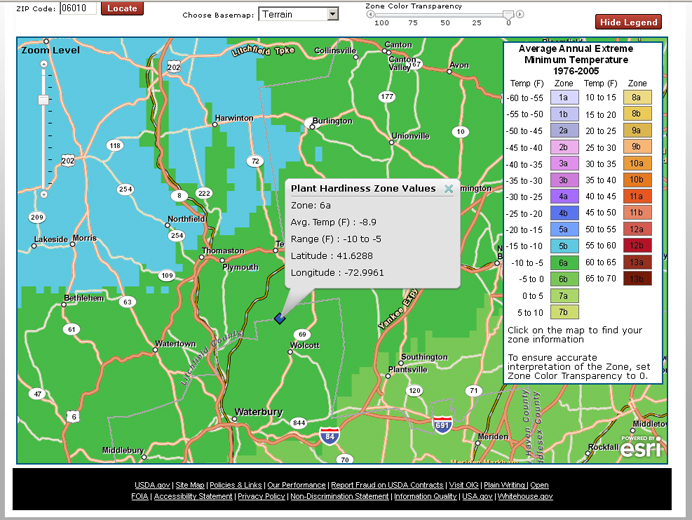692x520 pixels.
Task: Open the Whitehouse.gov footer link
Action: 524,496
